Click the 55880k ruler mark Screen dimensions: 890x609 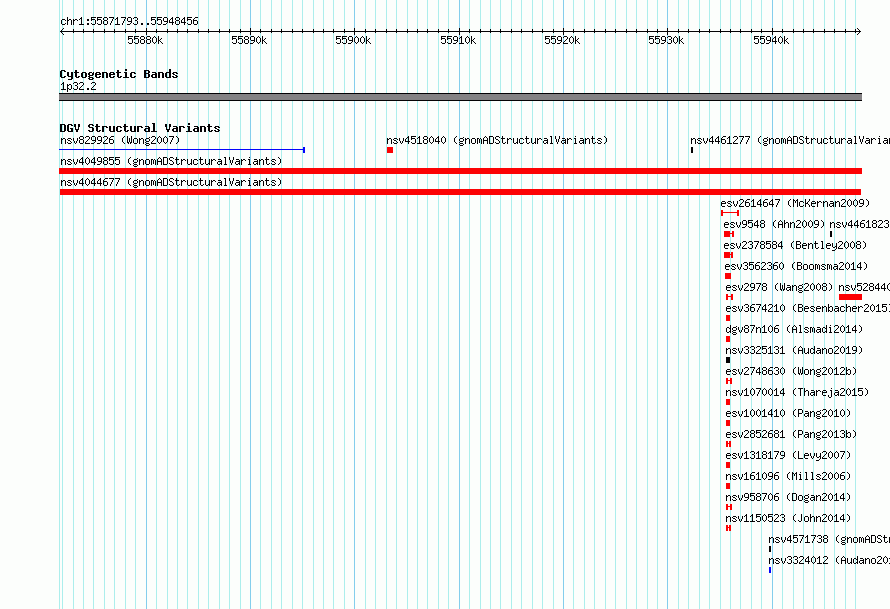click(145, 40)
